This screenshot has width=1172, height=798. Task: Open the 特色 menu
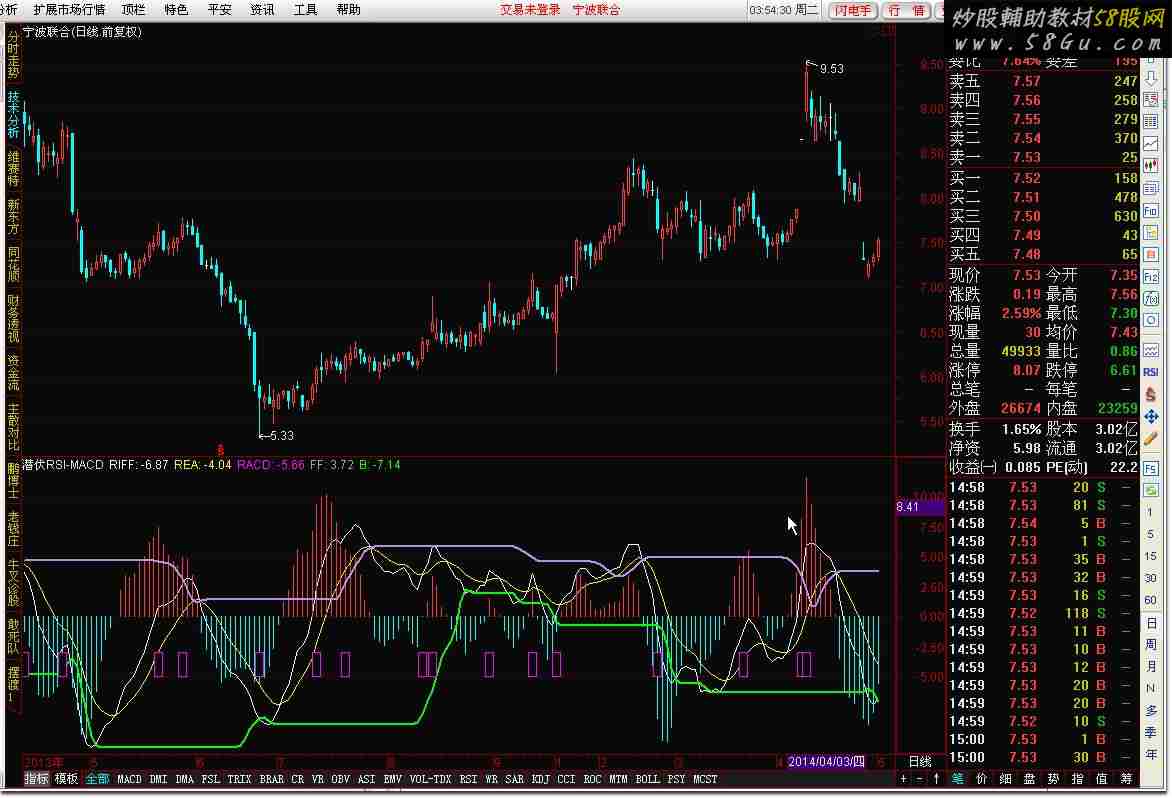176,10
